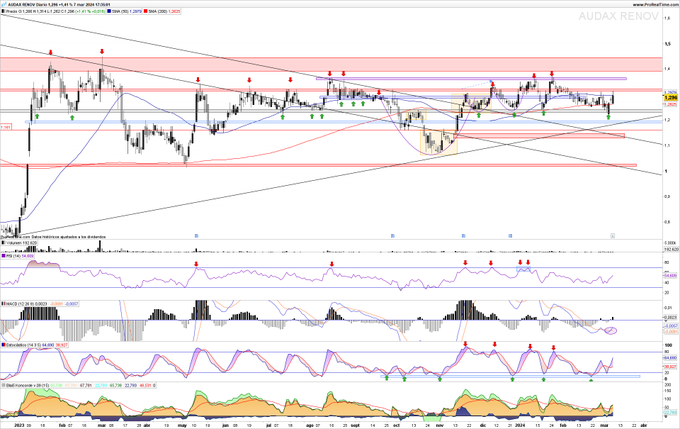The height and width of the screenshot is (429, 680).
Task: Click the 1,5 value on the price axis
Action: click(x=667, y=43)
